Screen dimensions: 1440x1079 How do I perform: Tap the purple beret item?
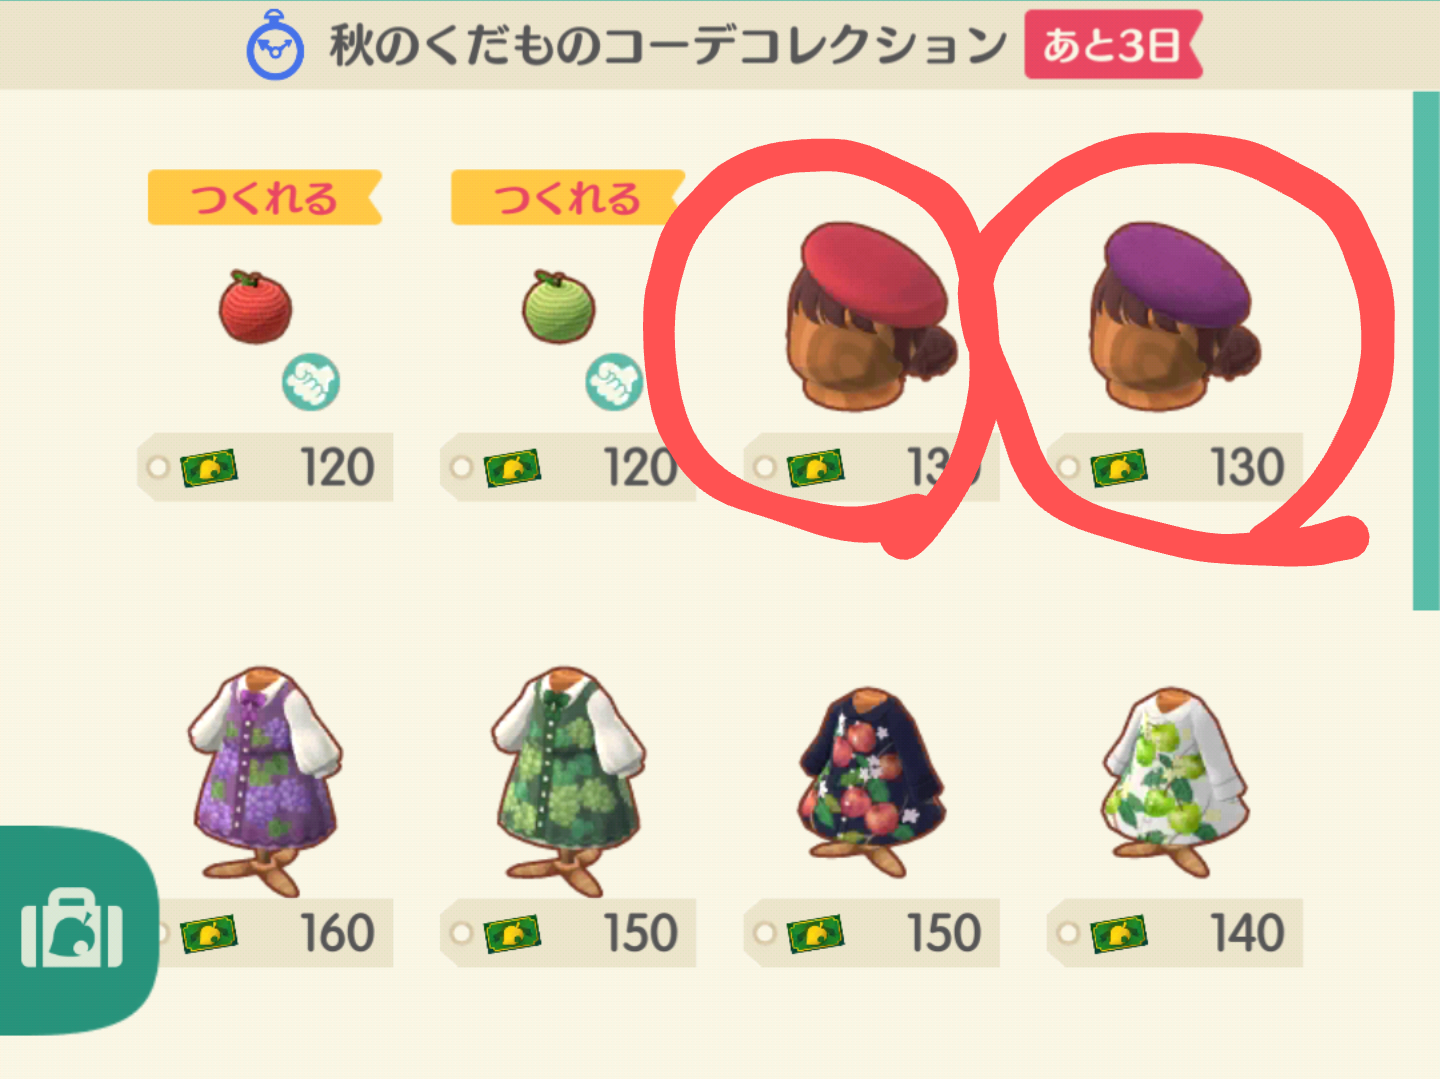[1173, 316]
